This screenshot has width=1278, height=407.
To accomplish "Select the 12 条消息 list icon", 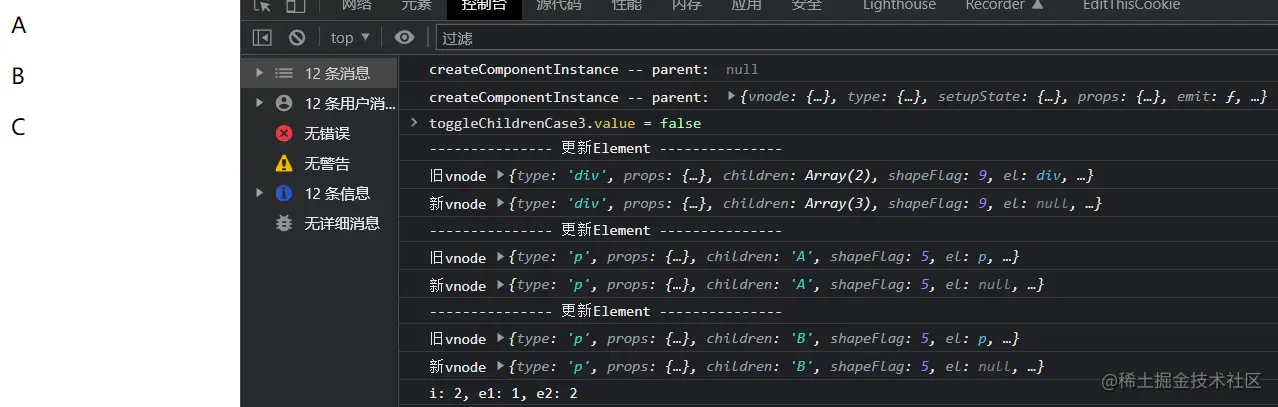I will [284, 73].
